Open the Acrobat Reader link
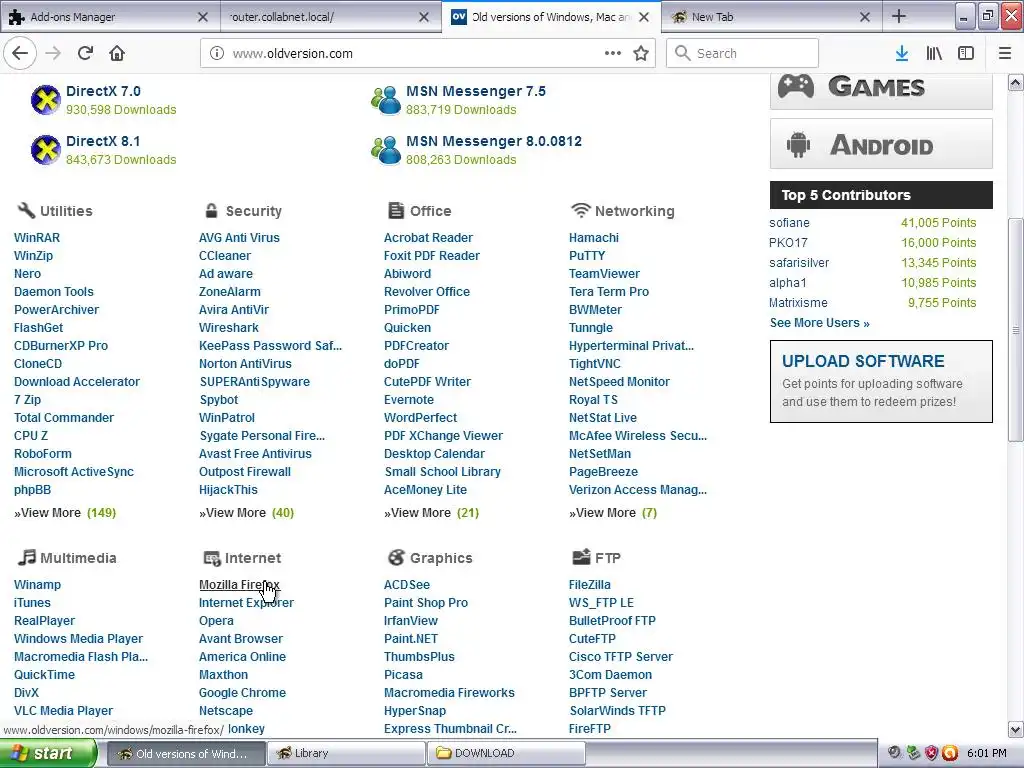Screen dimensions: 1024x768 click(x=428, y=238)
